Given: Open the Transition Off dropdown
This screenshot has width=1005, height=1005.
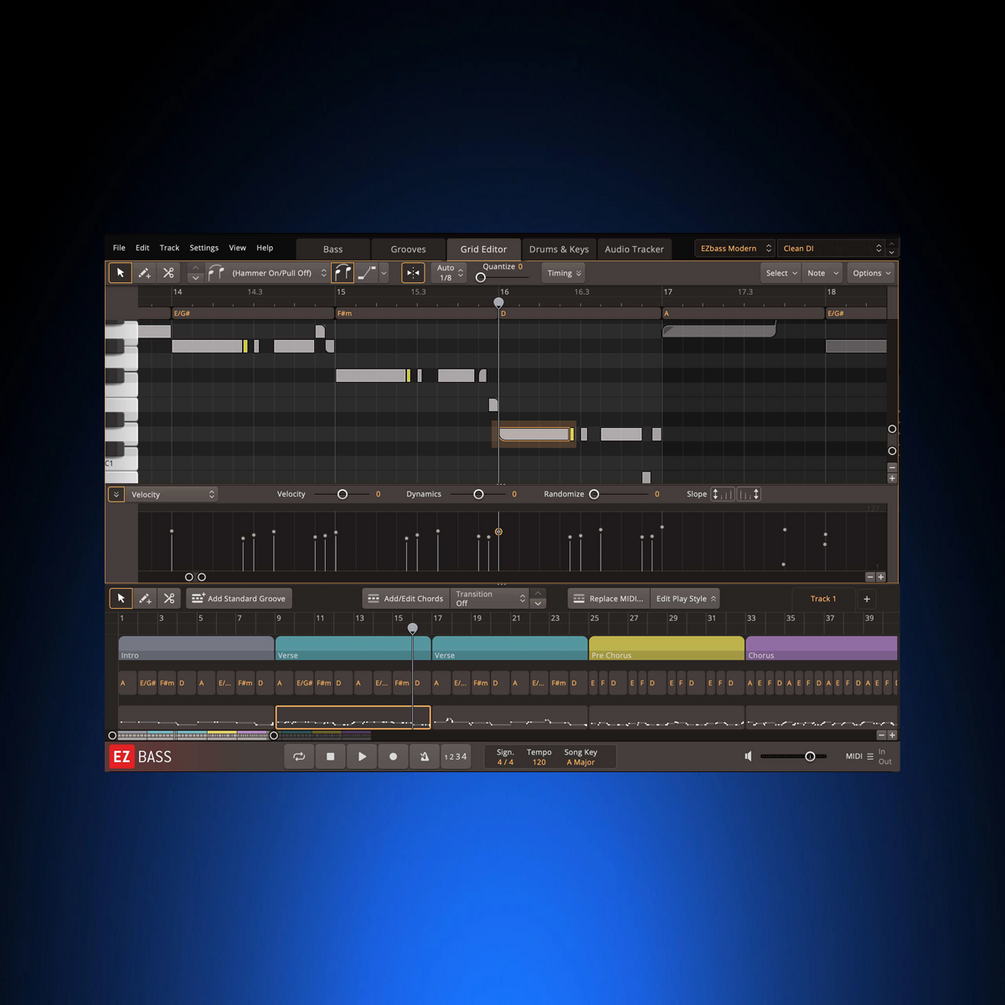Looking at the screenshot, I should (x=490, y=599).
